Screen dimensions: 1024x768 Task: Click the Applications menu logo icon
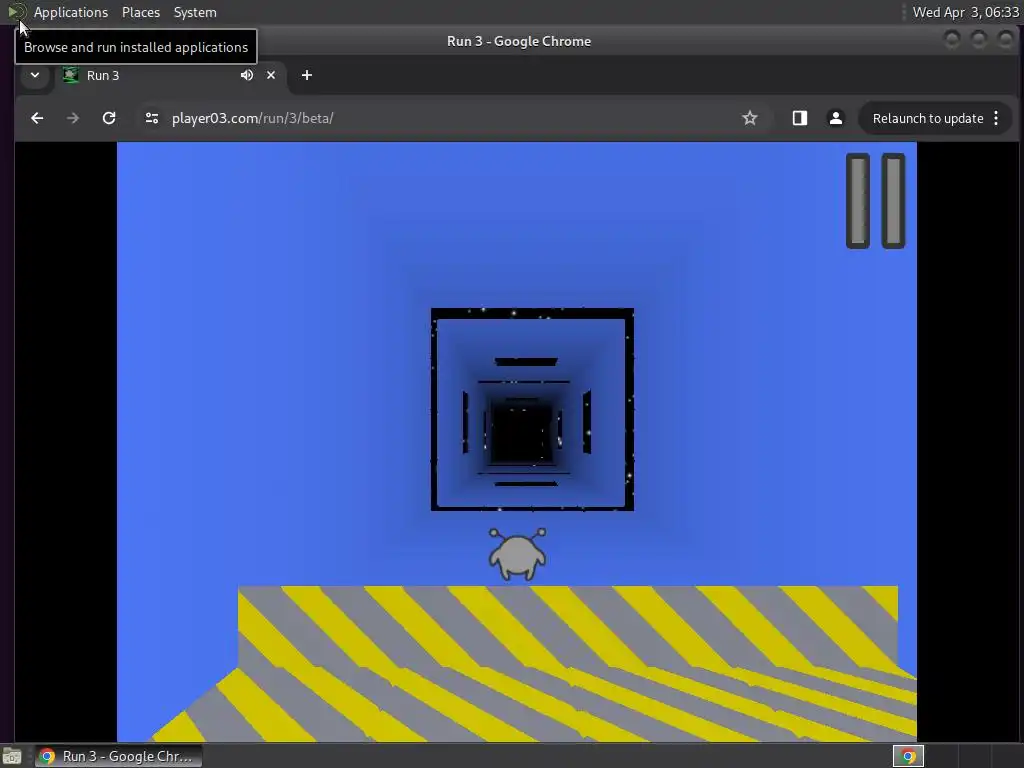point(16,12)
